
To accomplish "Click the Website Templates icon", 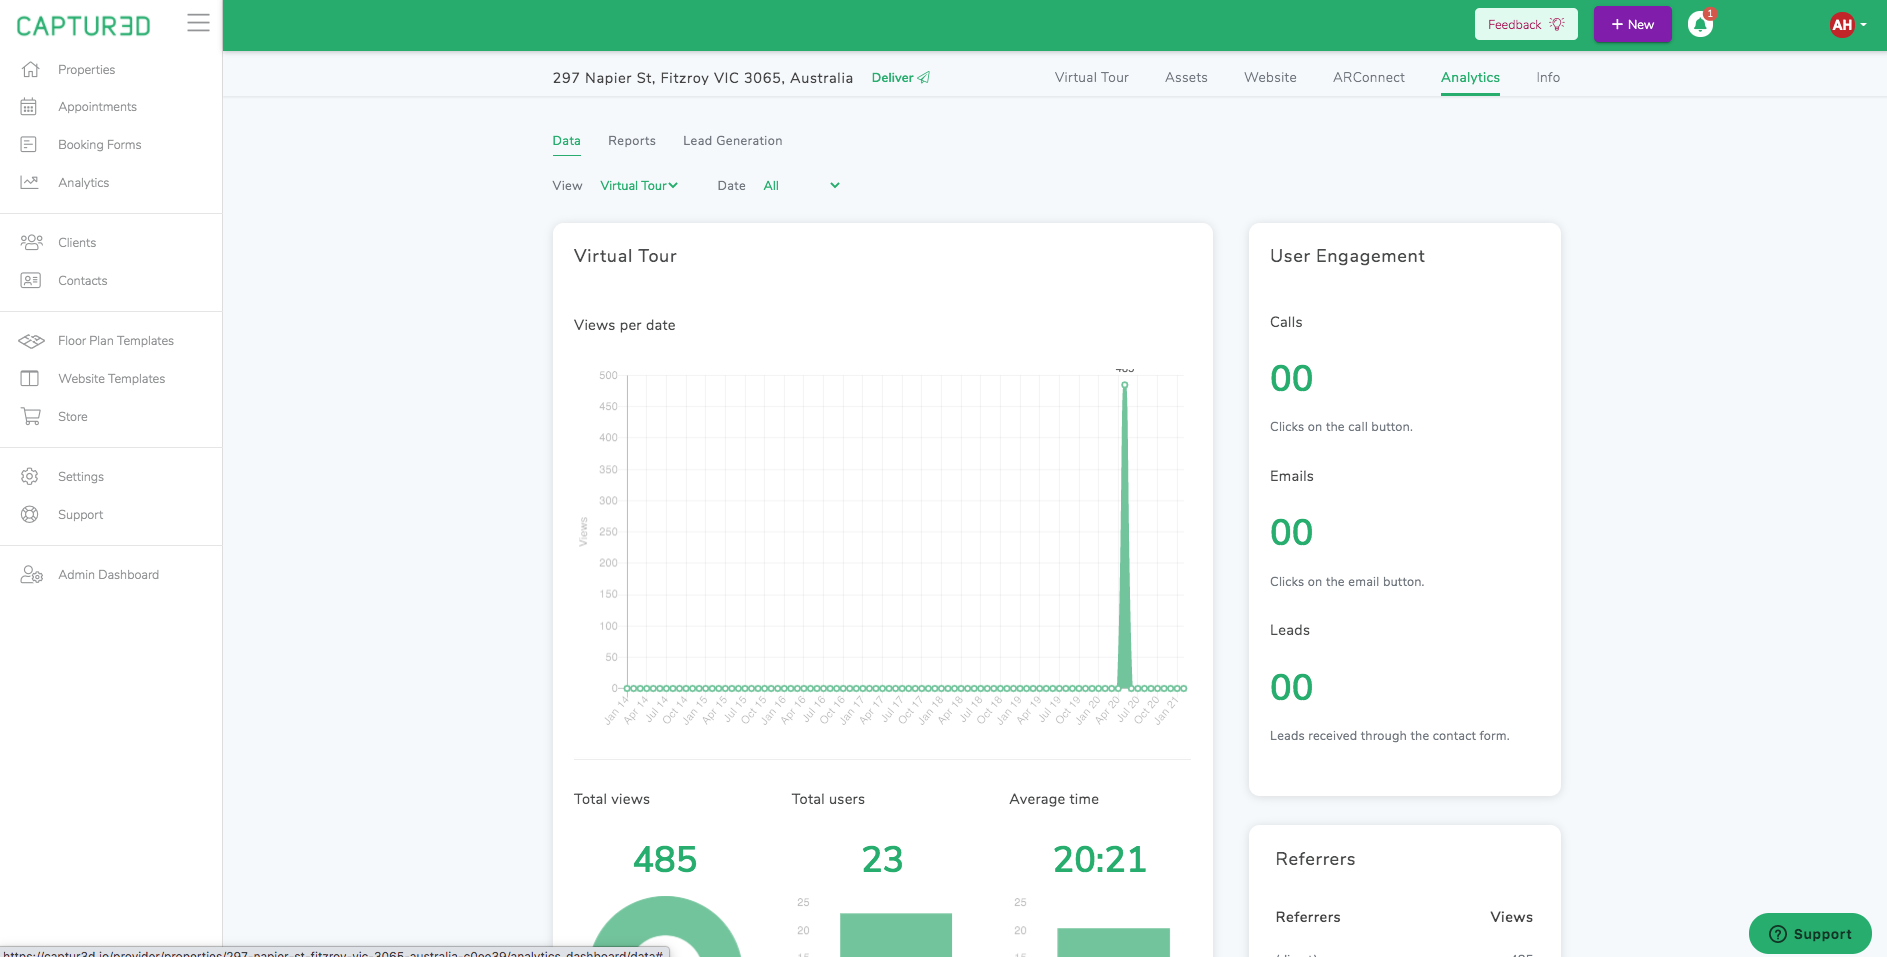I will point(30,378).
